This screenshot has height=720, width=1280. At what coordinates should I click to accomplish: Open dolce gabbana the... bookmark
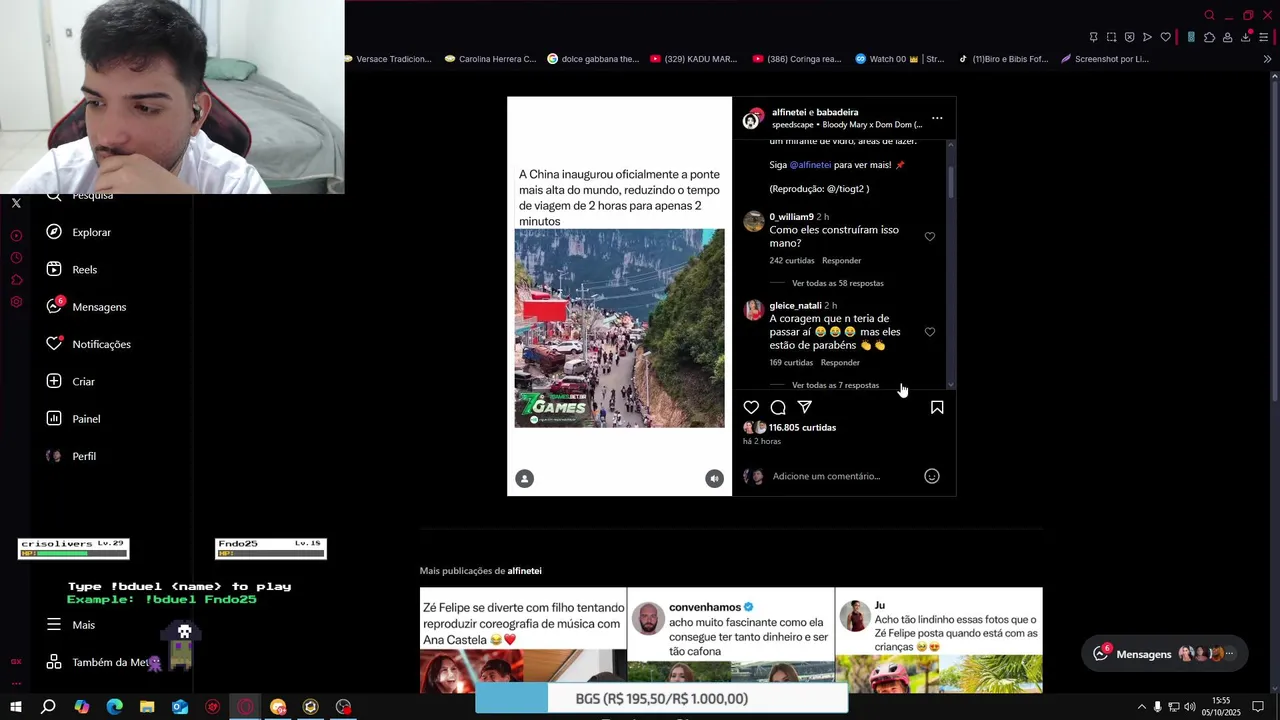pos(593,59)
